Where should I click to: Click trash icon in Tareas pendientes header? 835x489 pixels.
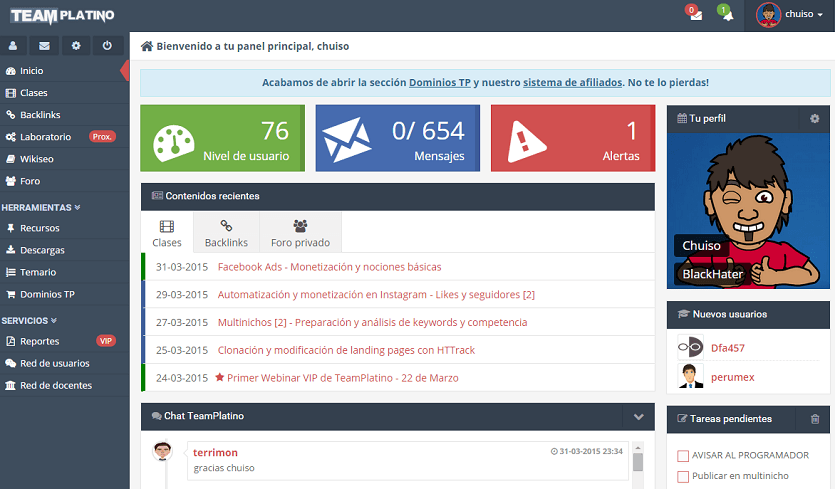(x=815, y=419)
